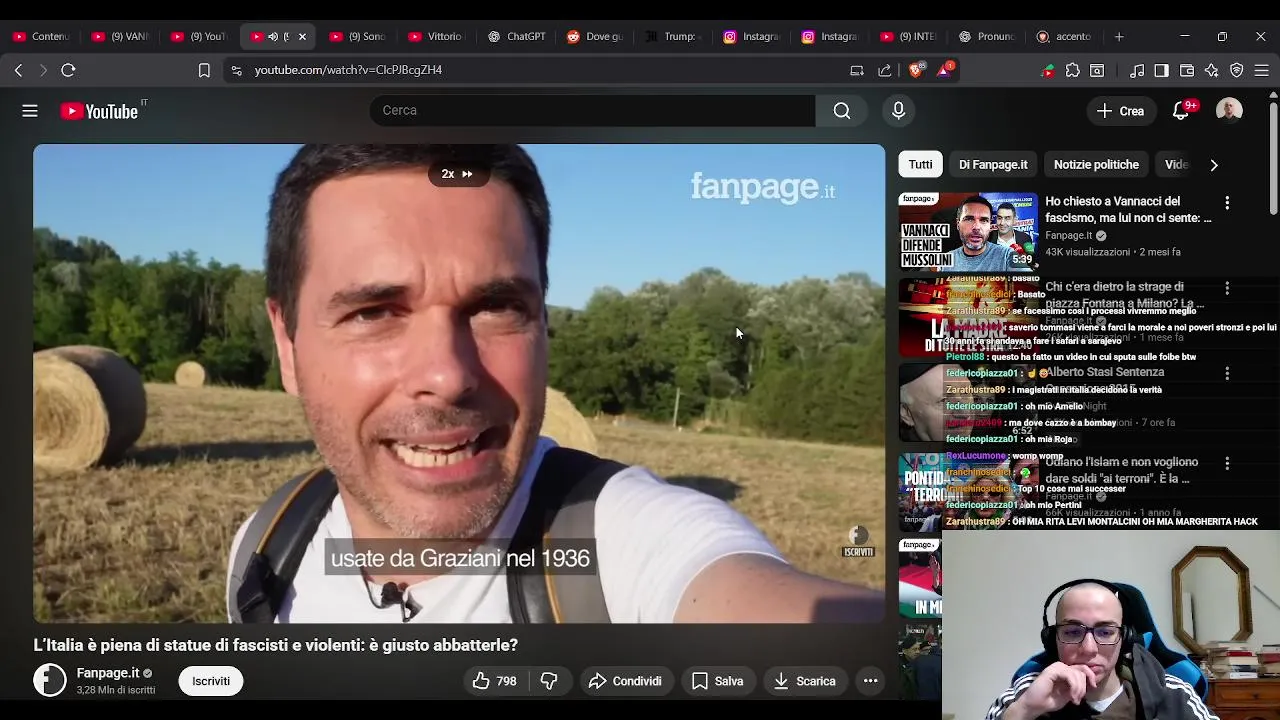Open the Vannacci difende Mussolini thumbnail
Screen dimensions: 1280x720
(968, 232)
